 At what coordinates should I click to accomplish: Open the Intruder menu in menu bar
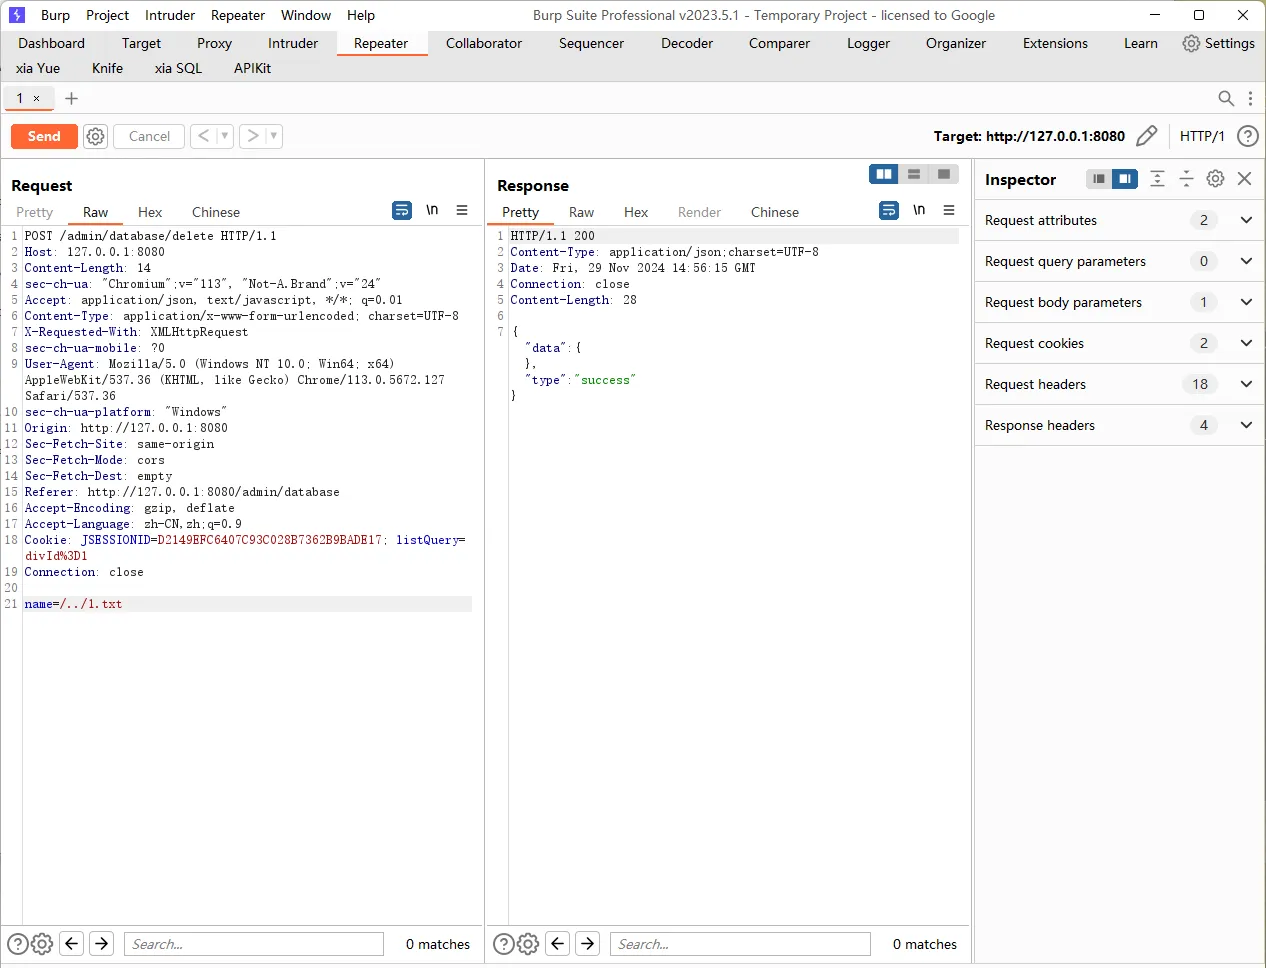coord(170,15)
